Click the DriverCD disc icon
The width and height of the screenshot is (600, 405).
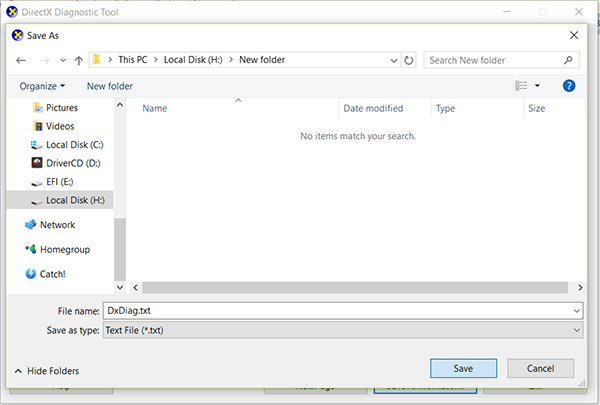point(37,163)
